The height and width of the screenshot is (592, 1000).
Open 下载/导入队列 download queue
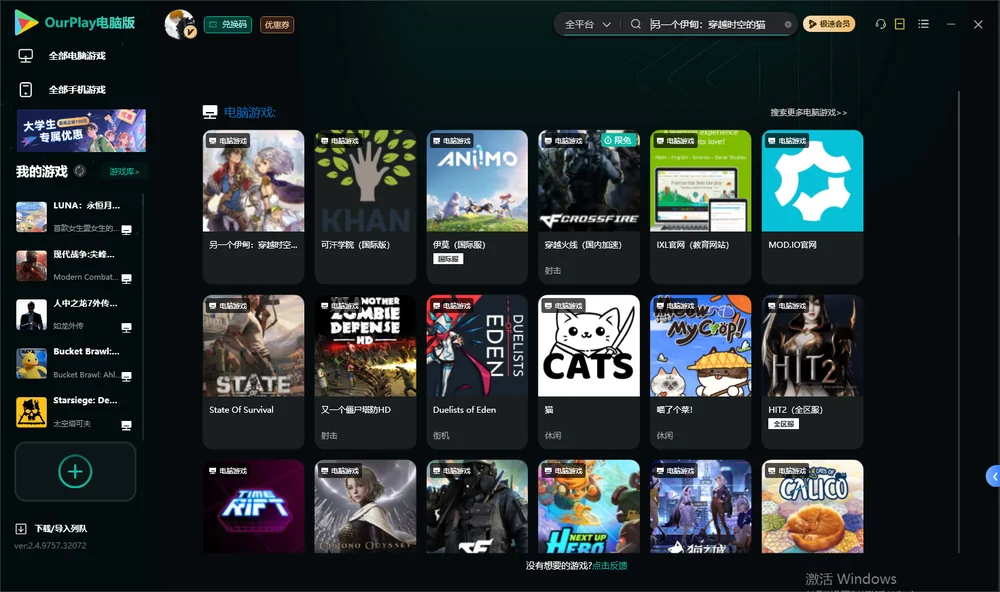tap(52, 528)
